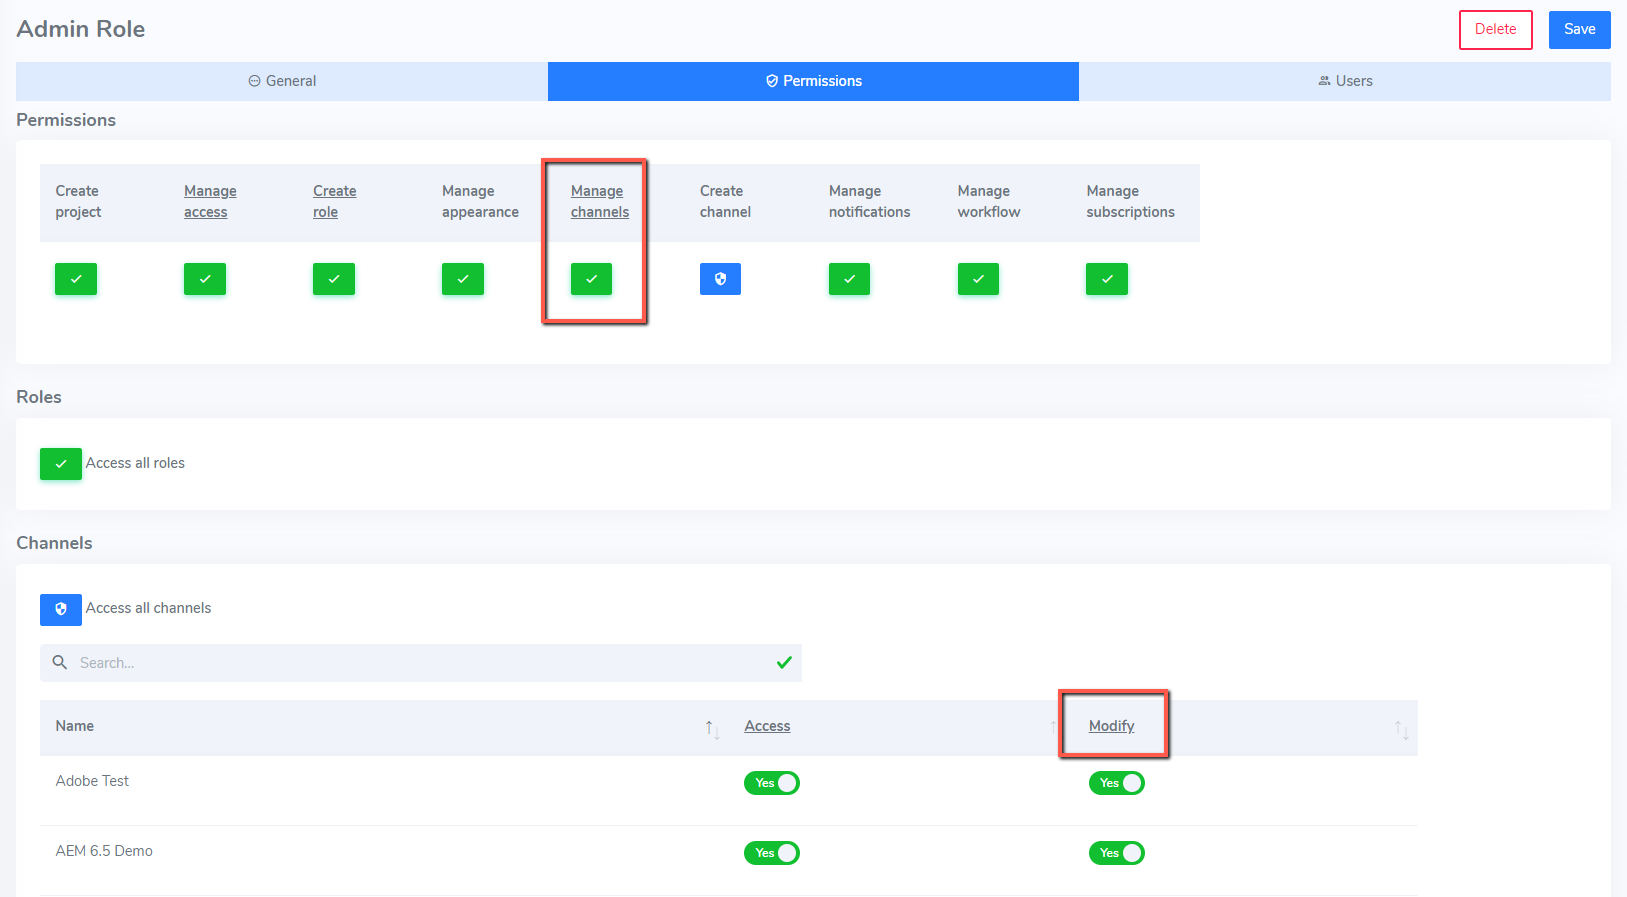Switch off Access for Adobe Test
The image size is (1627, 897).
pyautogui.click(x=772, y=783)
